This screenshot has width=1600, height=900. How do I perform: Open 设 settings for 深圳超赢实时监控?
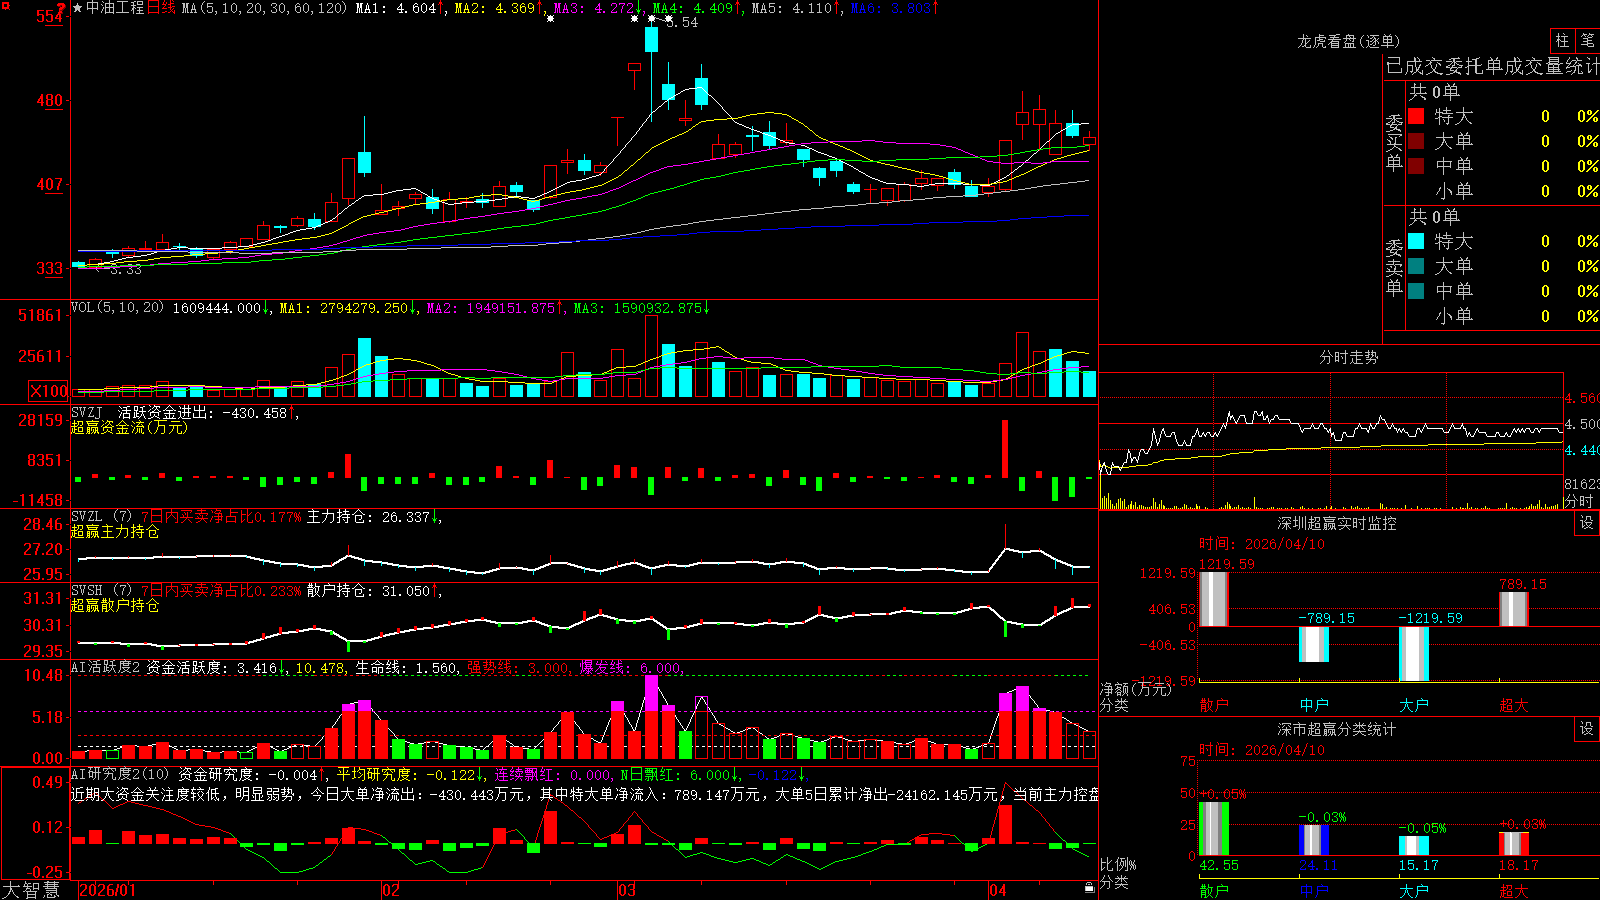[x=1587, y=523]
